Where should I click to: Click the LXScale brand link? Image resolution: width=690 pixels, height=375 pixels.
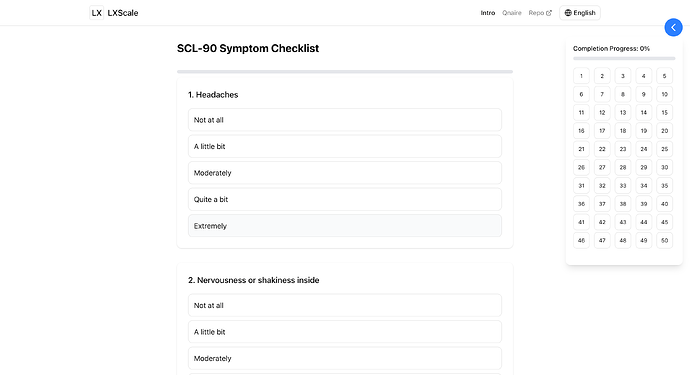tap(123, 13)
